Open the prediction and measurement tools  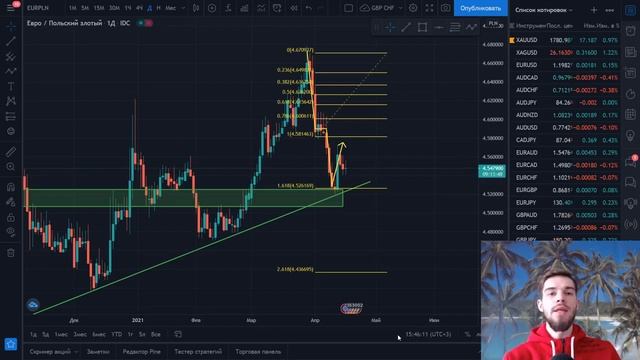(x=11, y=117)
